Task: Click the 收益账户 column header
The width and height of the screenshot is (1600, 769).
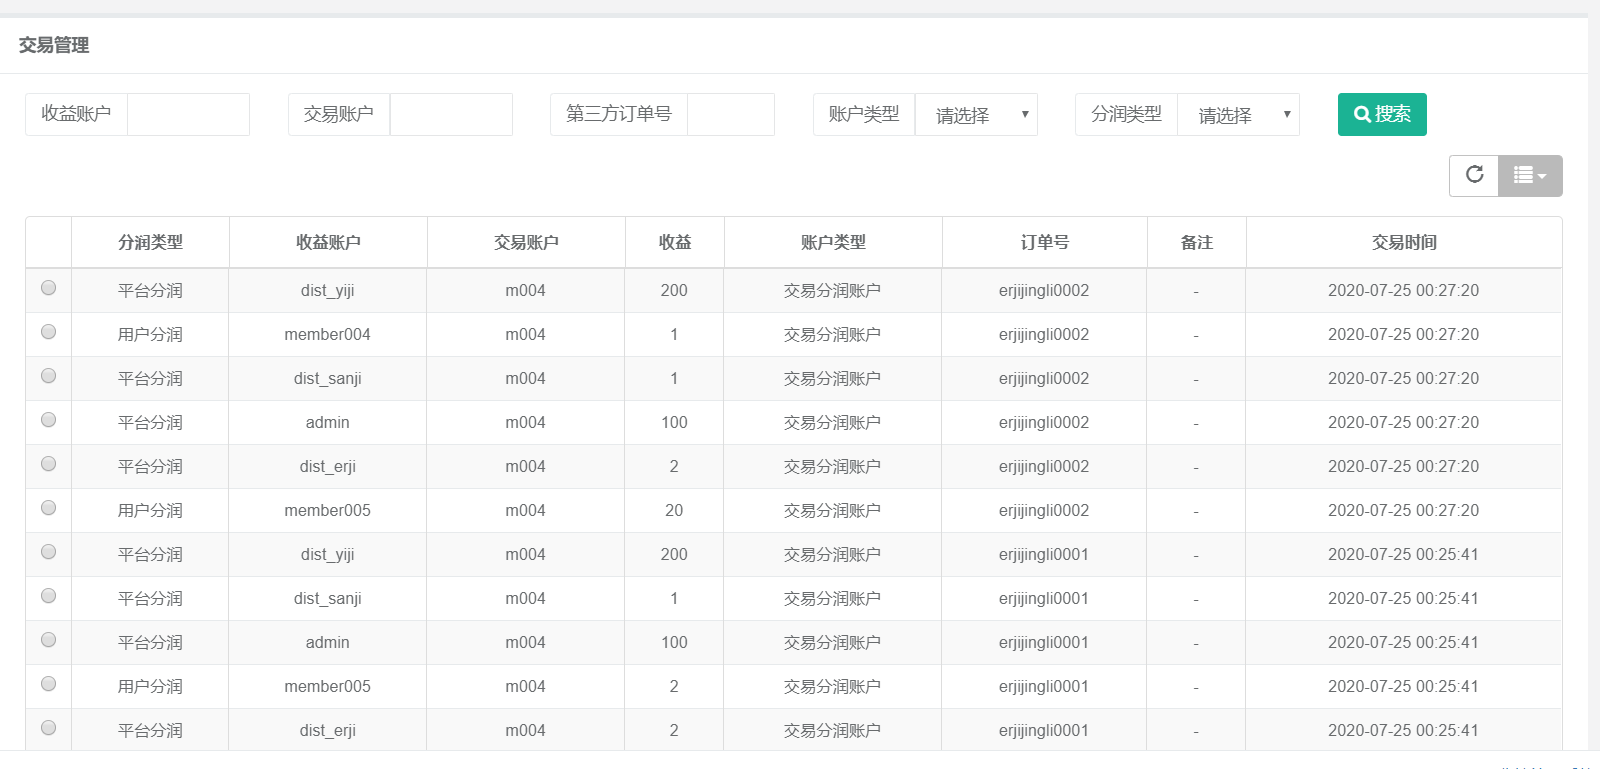Action: click(328, 242)
